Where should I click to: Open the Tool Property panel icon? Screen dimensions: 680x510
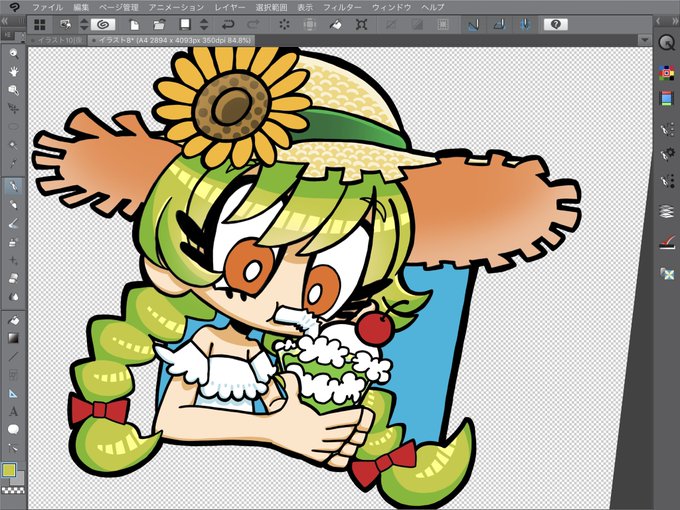(667, 154)
